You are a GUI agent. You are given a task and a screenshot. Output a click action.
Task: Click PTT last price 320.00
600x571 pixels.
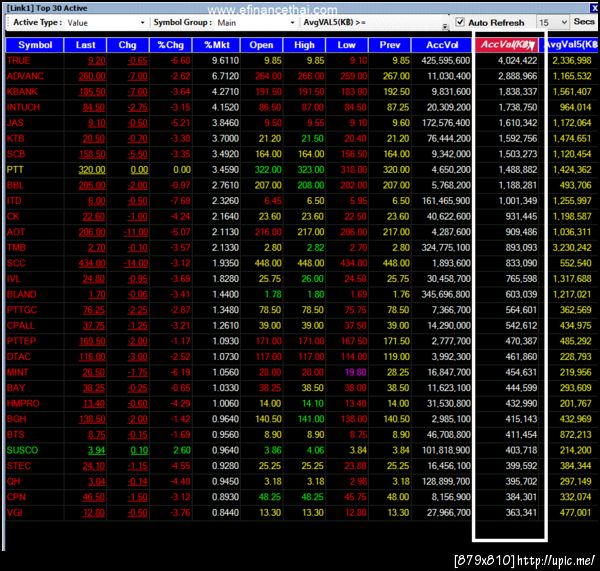click(92, 170)
